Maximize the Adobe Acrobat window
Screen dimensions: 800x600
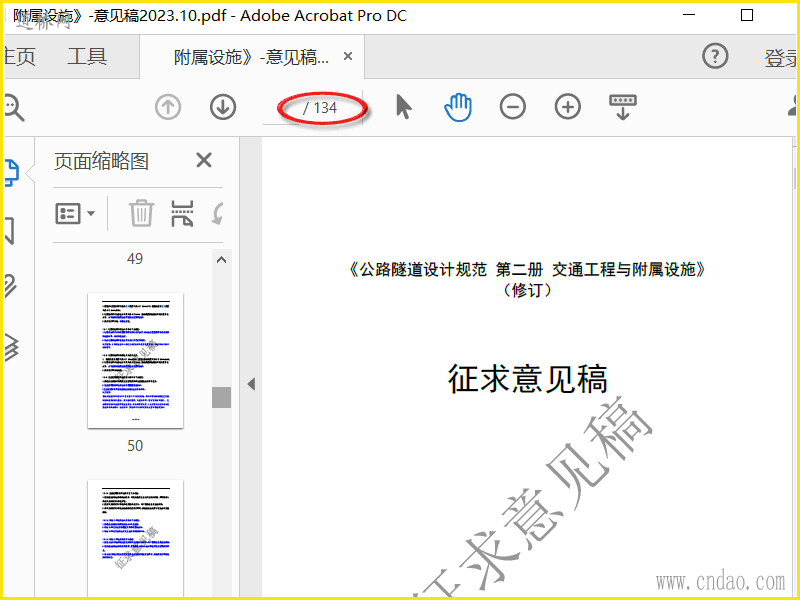(747, 15)
